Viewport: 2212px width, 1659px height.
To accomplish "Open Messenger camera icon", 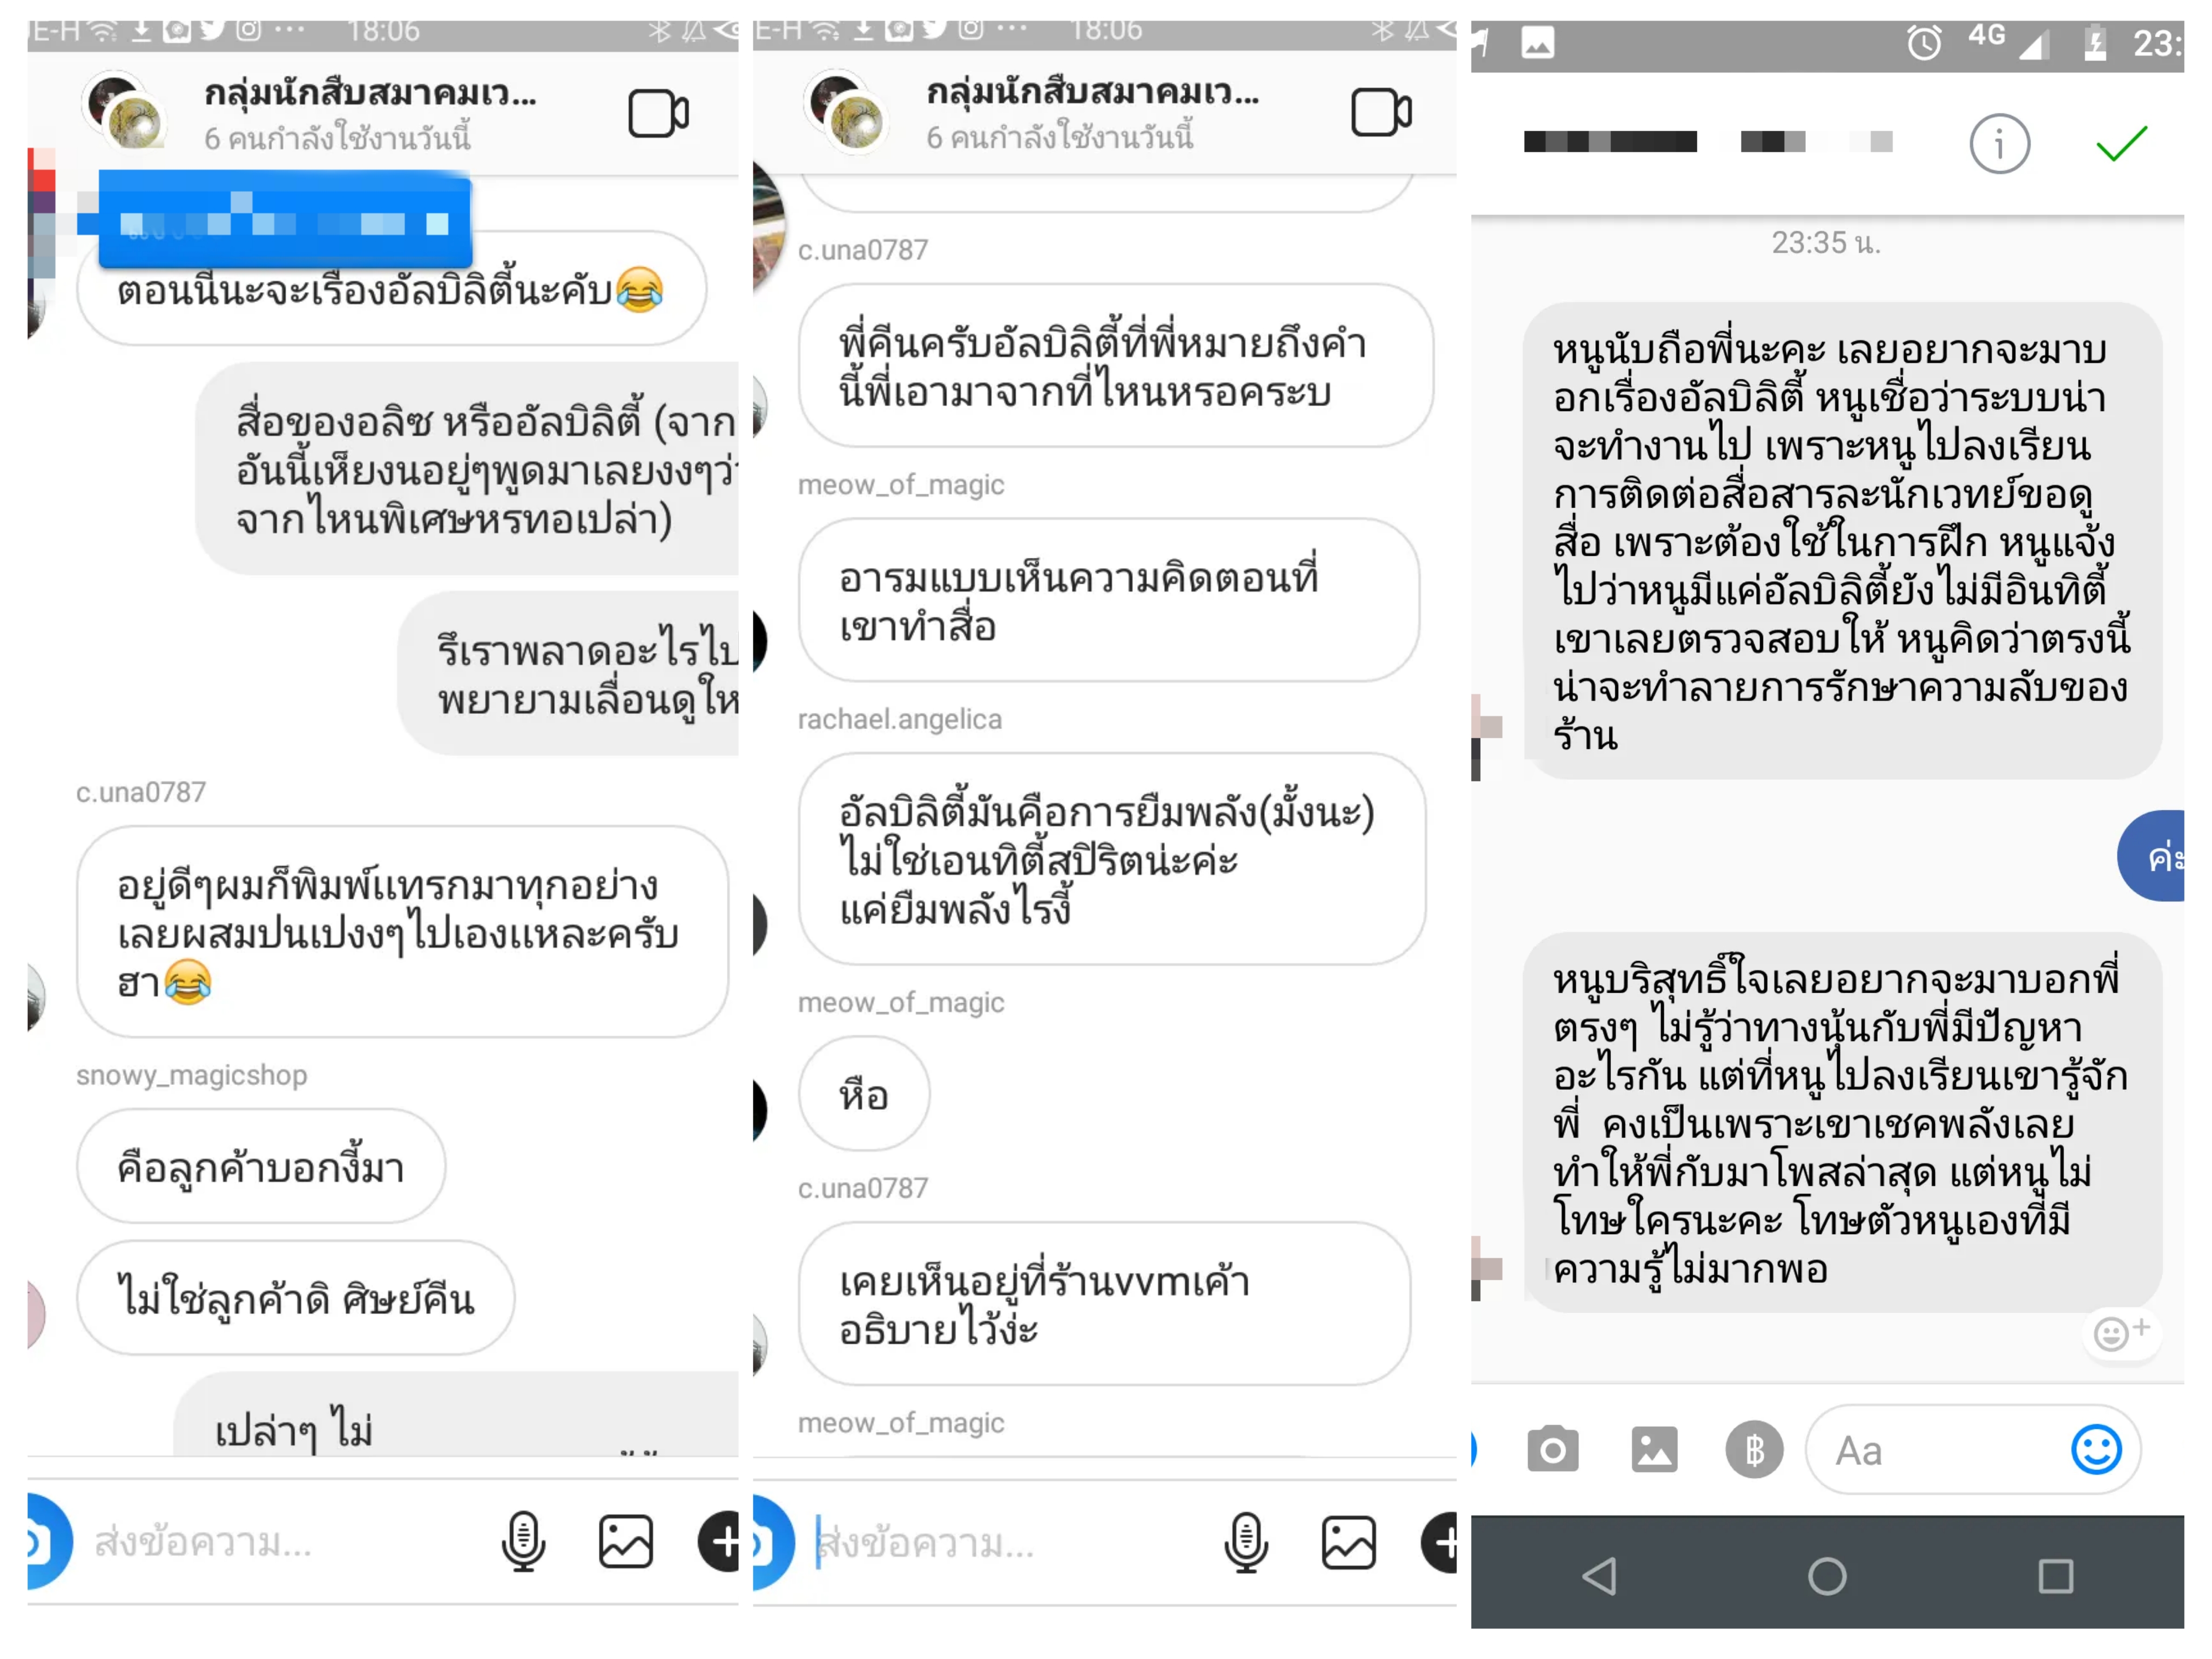I will click(x=1553, y=1449).
